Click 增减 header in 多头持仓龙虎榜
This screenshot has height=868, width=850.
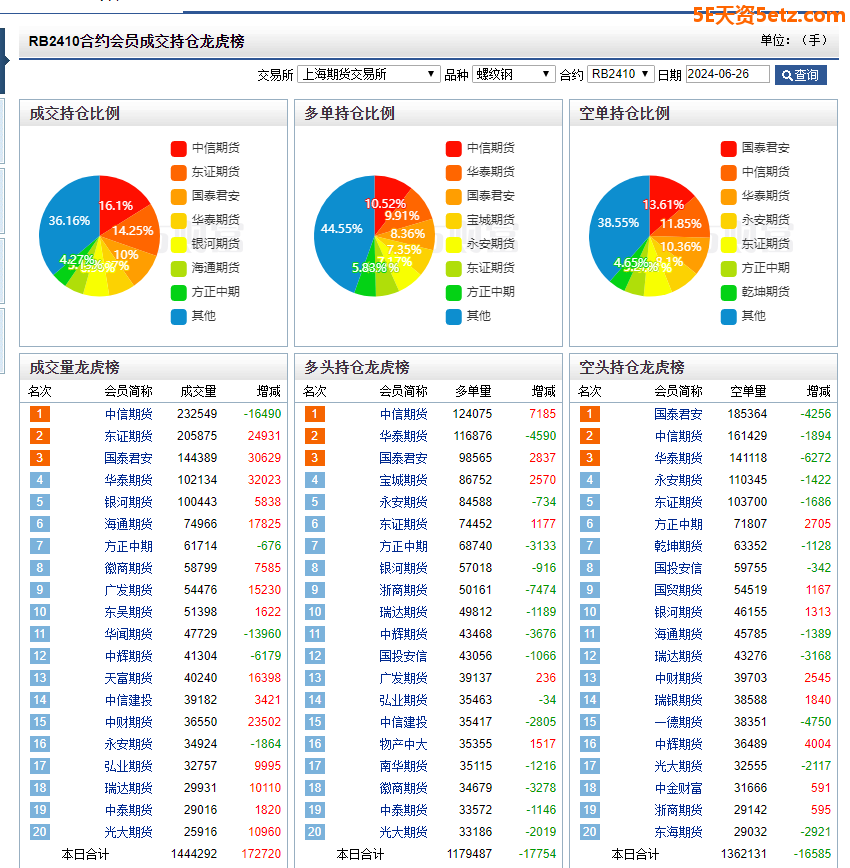pyautogui.click(x=544, y=391)
